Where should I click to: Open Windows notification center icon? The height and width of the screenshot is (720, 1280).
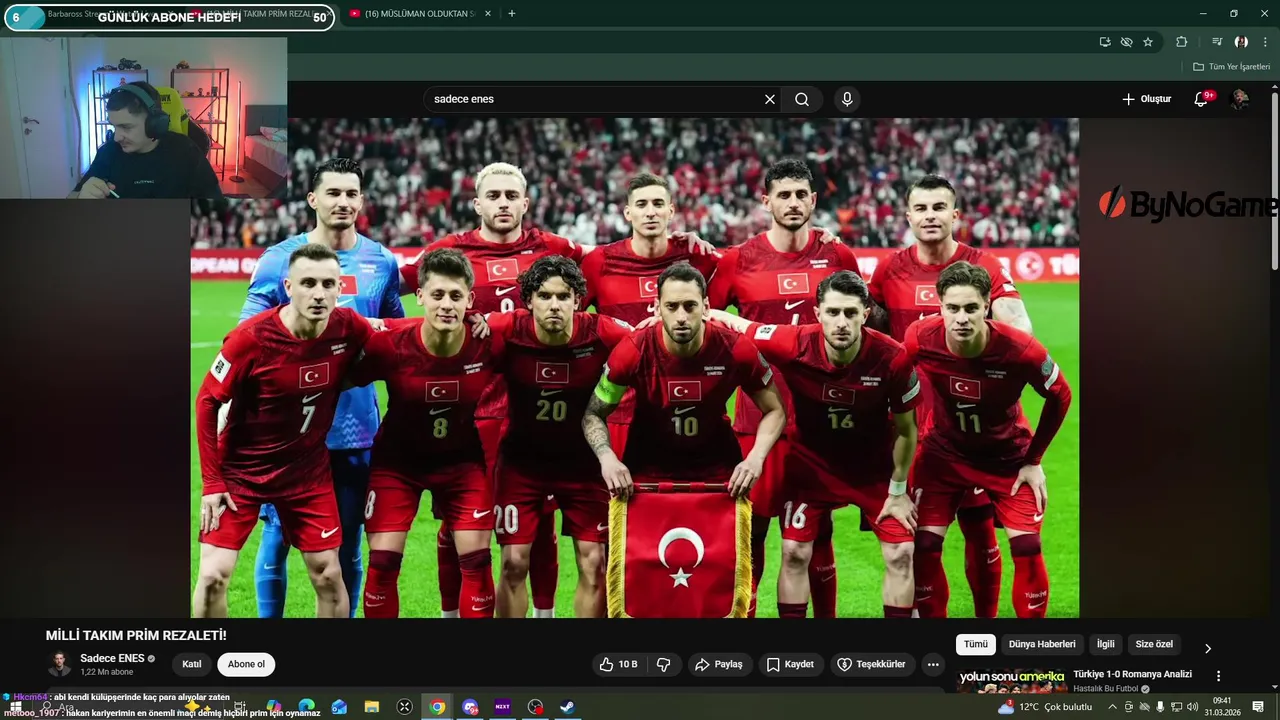(x=1258, y=707)
